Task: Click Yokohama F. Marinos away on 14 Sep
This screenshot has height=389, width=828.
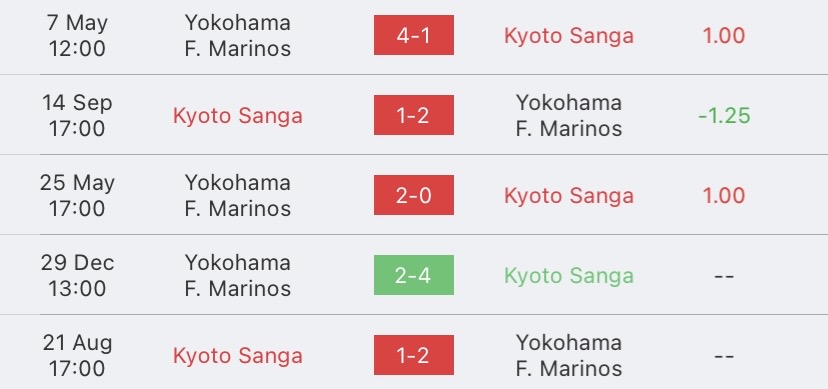Action: tap(569, 115)
